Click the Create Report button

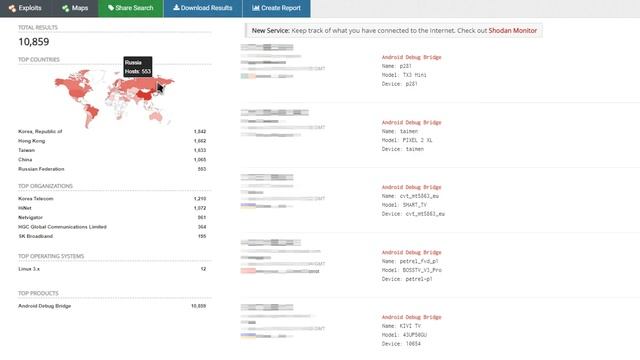coord(276,8)
